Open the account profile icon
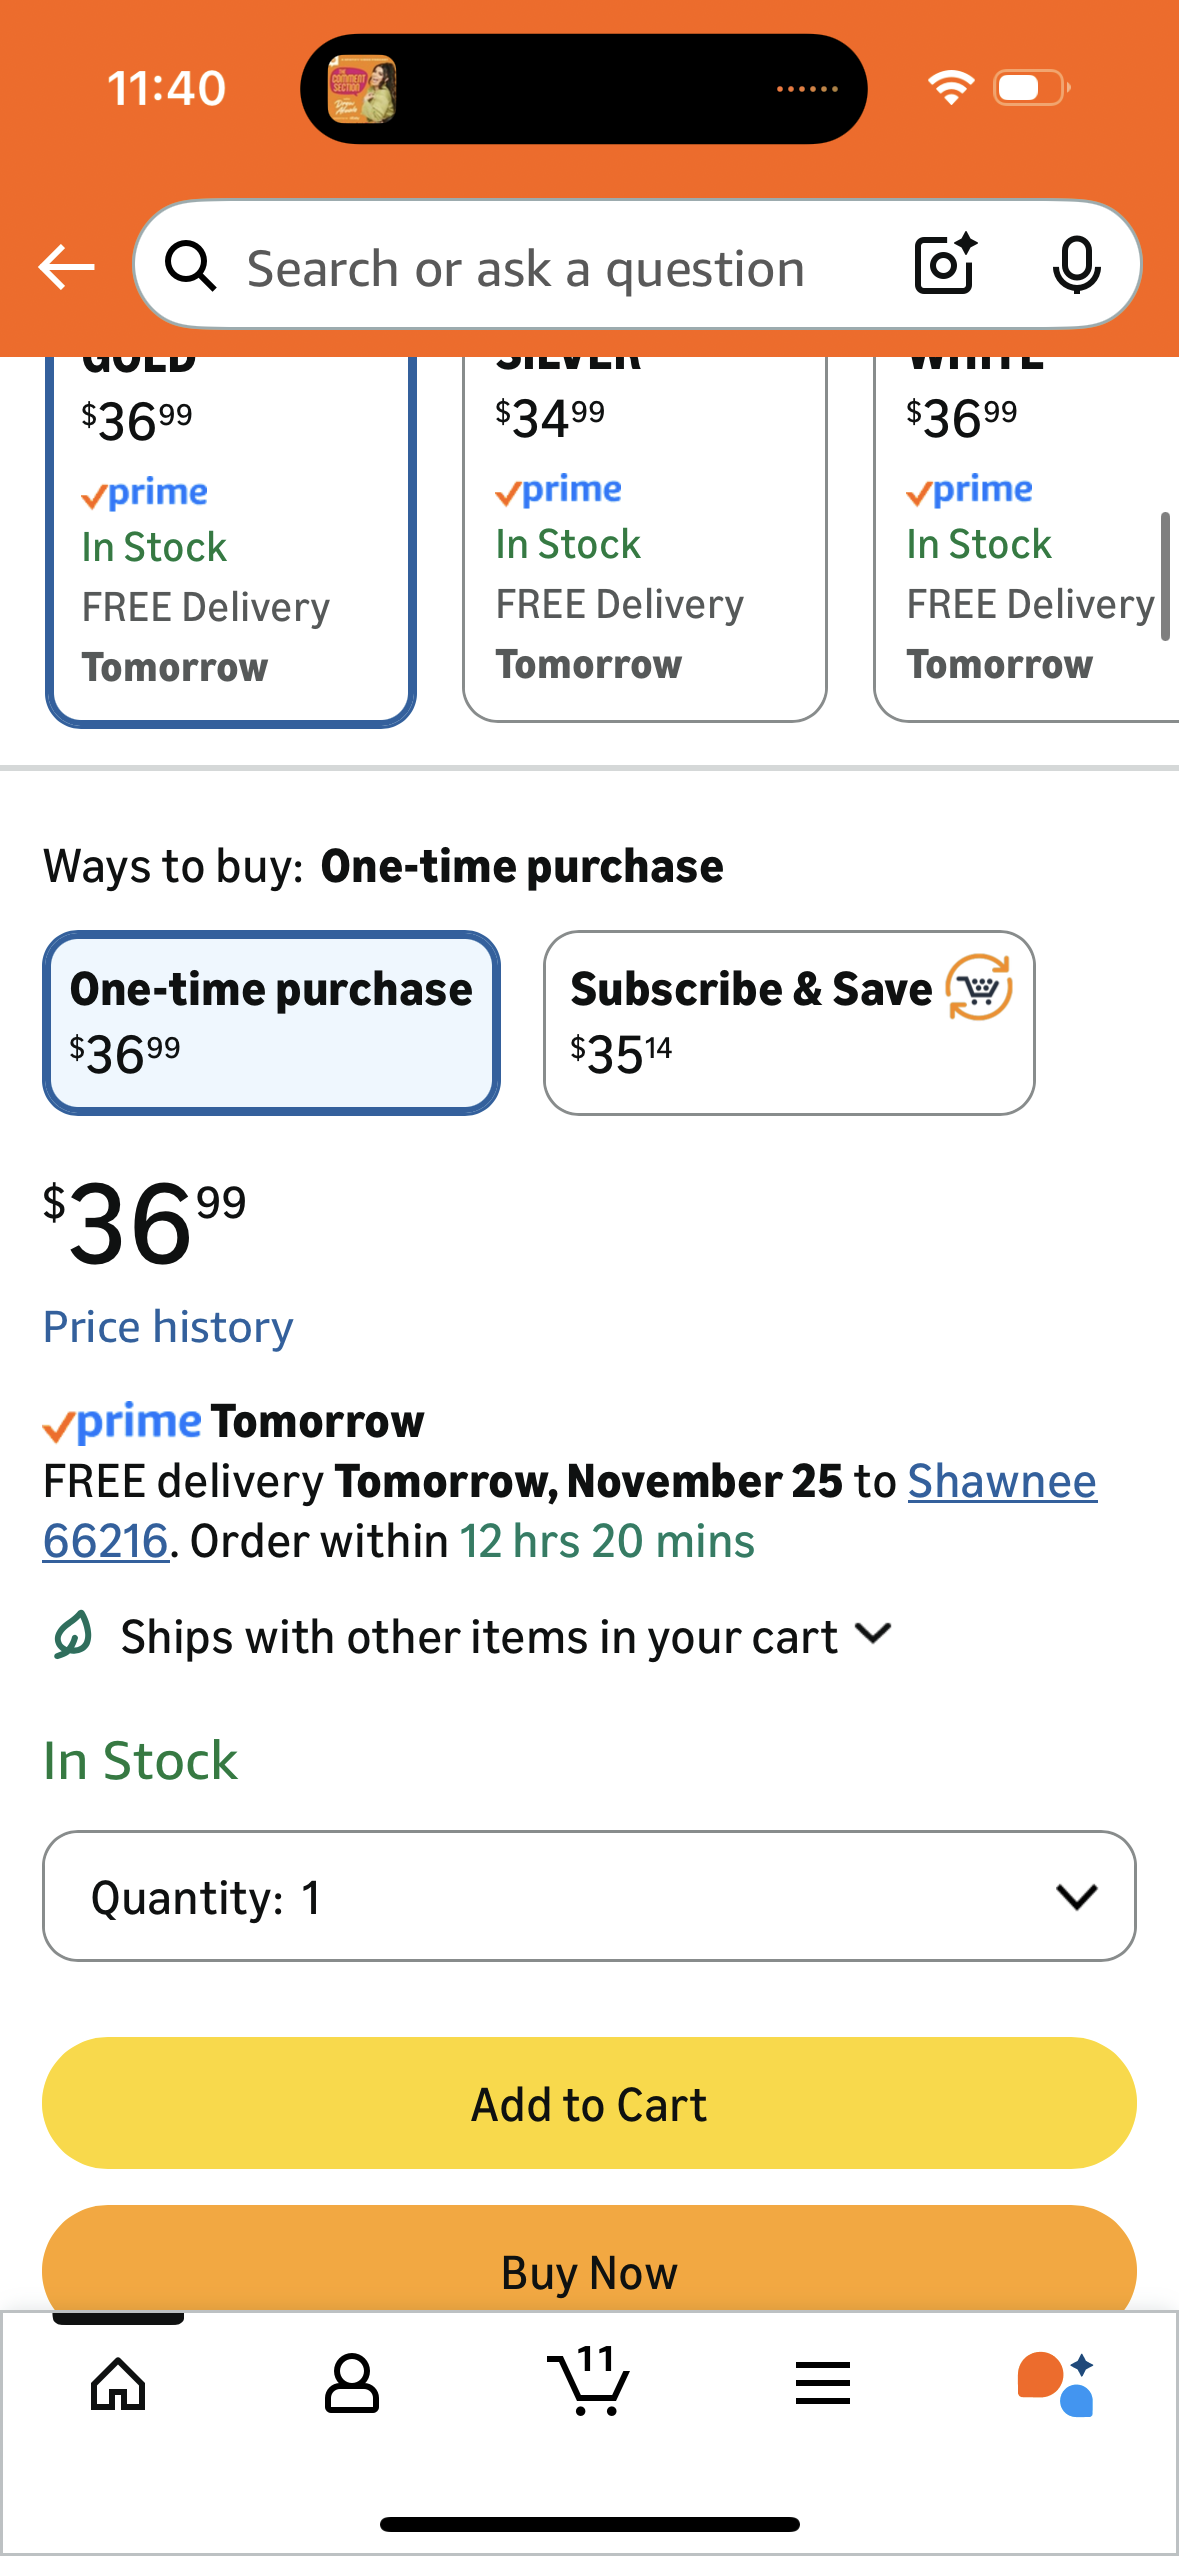 click(x=352, y=2384)
